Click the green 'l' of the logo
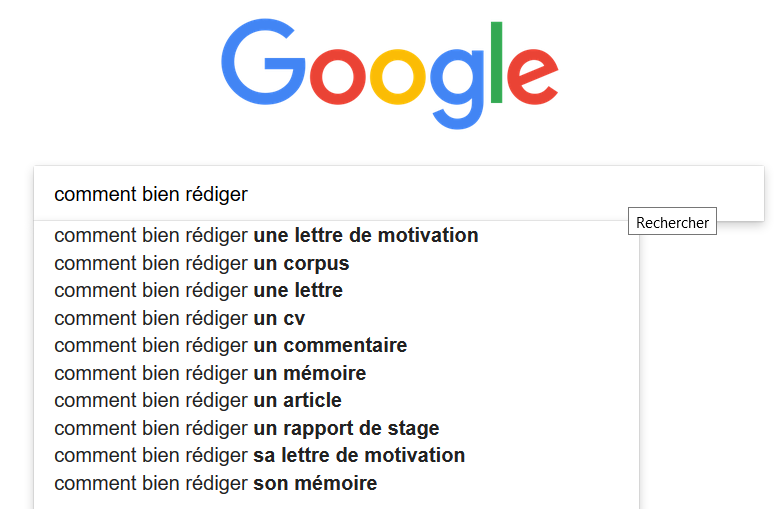The image size is (776, 509). pyautogui.click(x=496, y=62)
